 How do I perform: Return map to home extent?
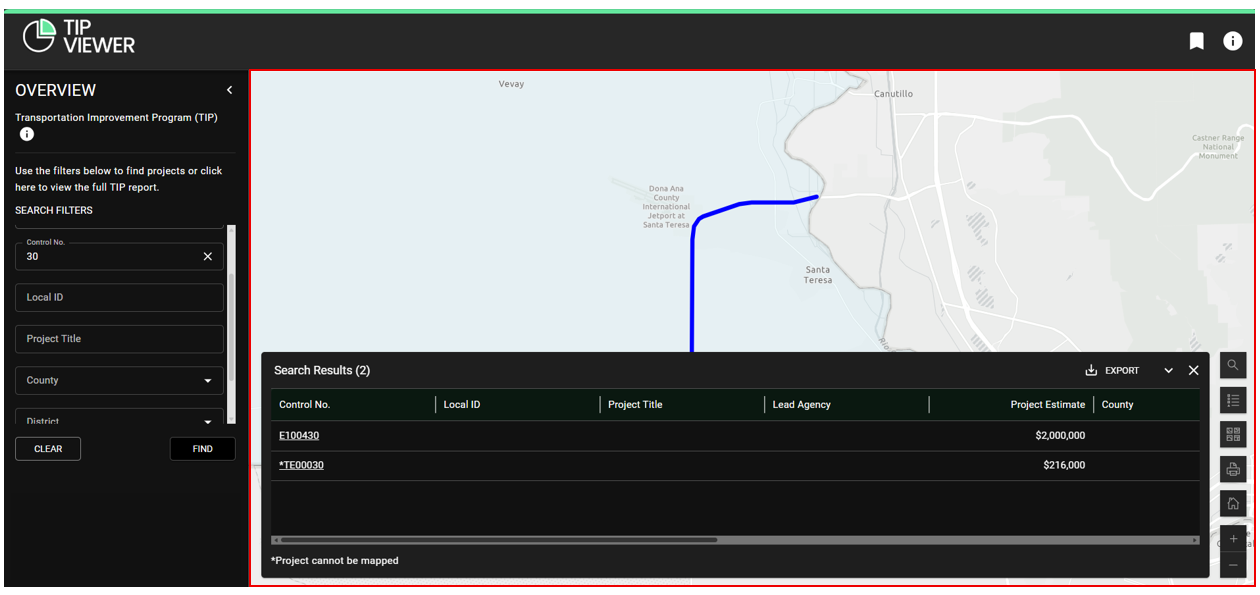1233,504
